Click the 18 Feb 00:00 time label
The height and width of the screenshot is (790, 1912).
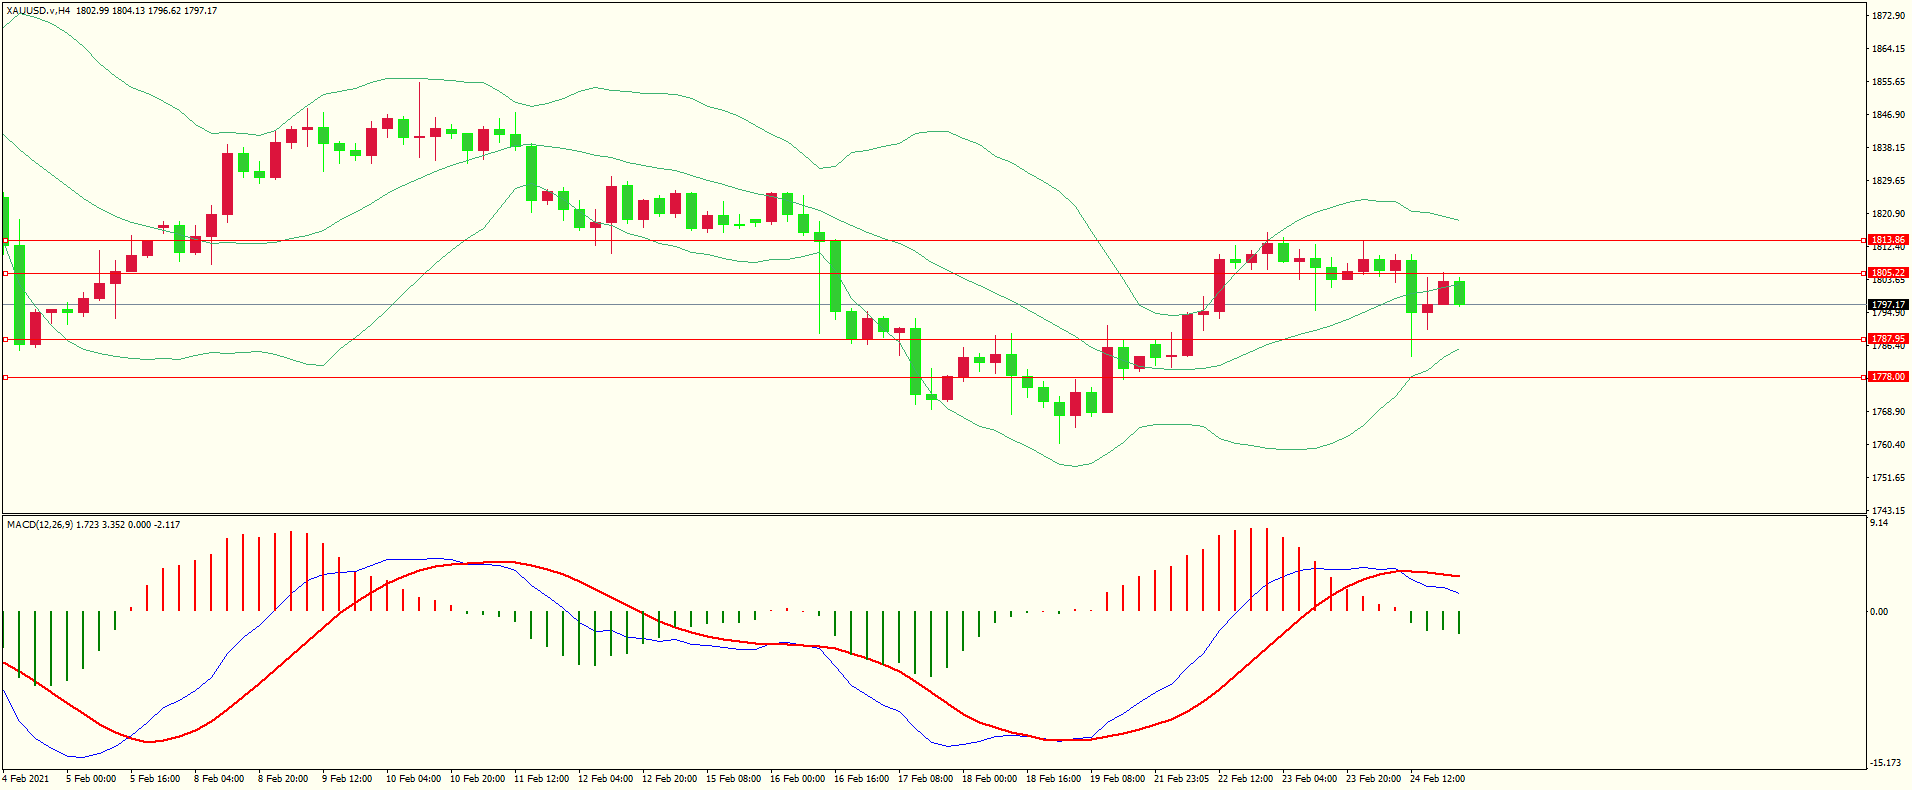pyautogui.click(x=989, y=779)
